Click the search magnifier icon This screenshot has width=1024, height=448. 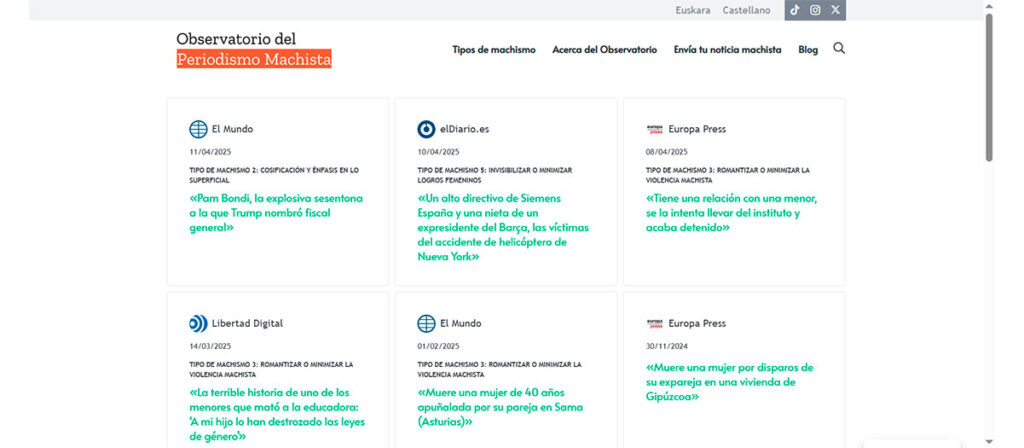click(x=839, y=48)
